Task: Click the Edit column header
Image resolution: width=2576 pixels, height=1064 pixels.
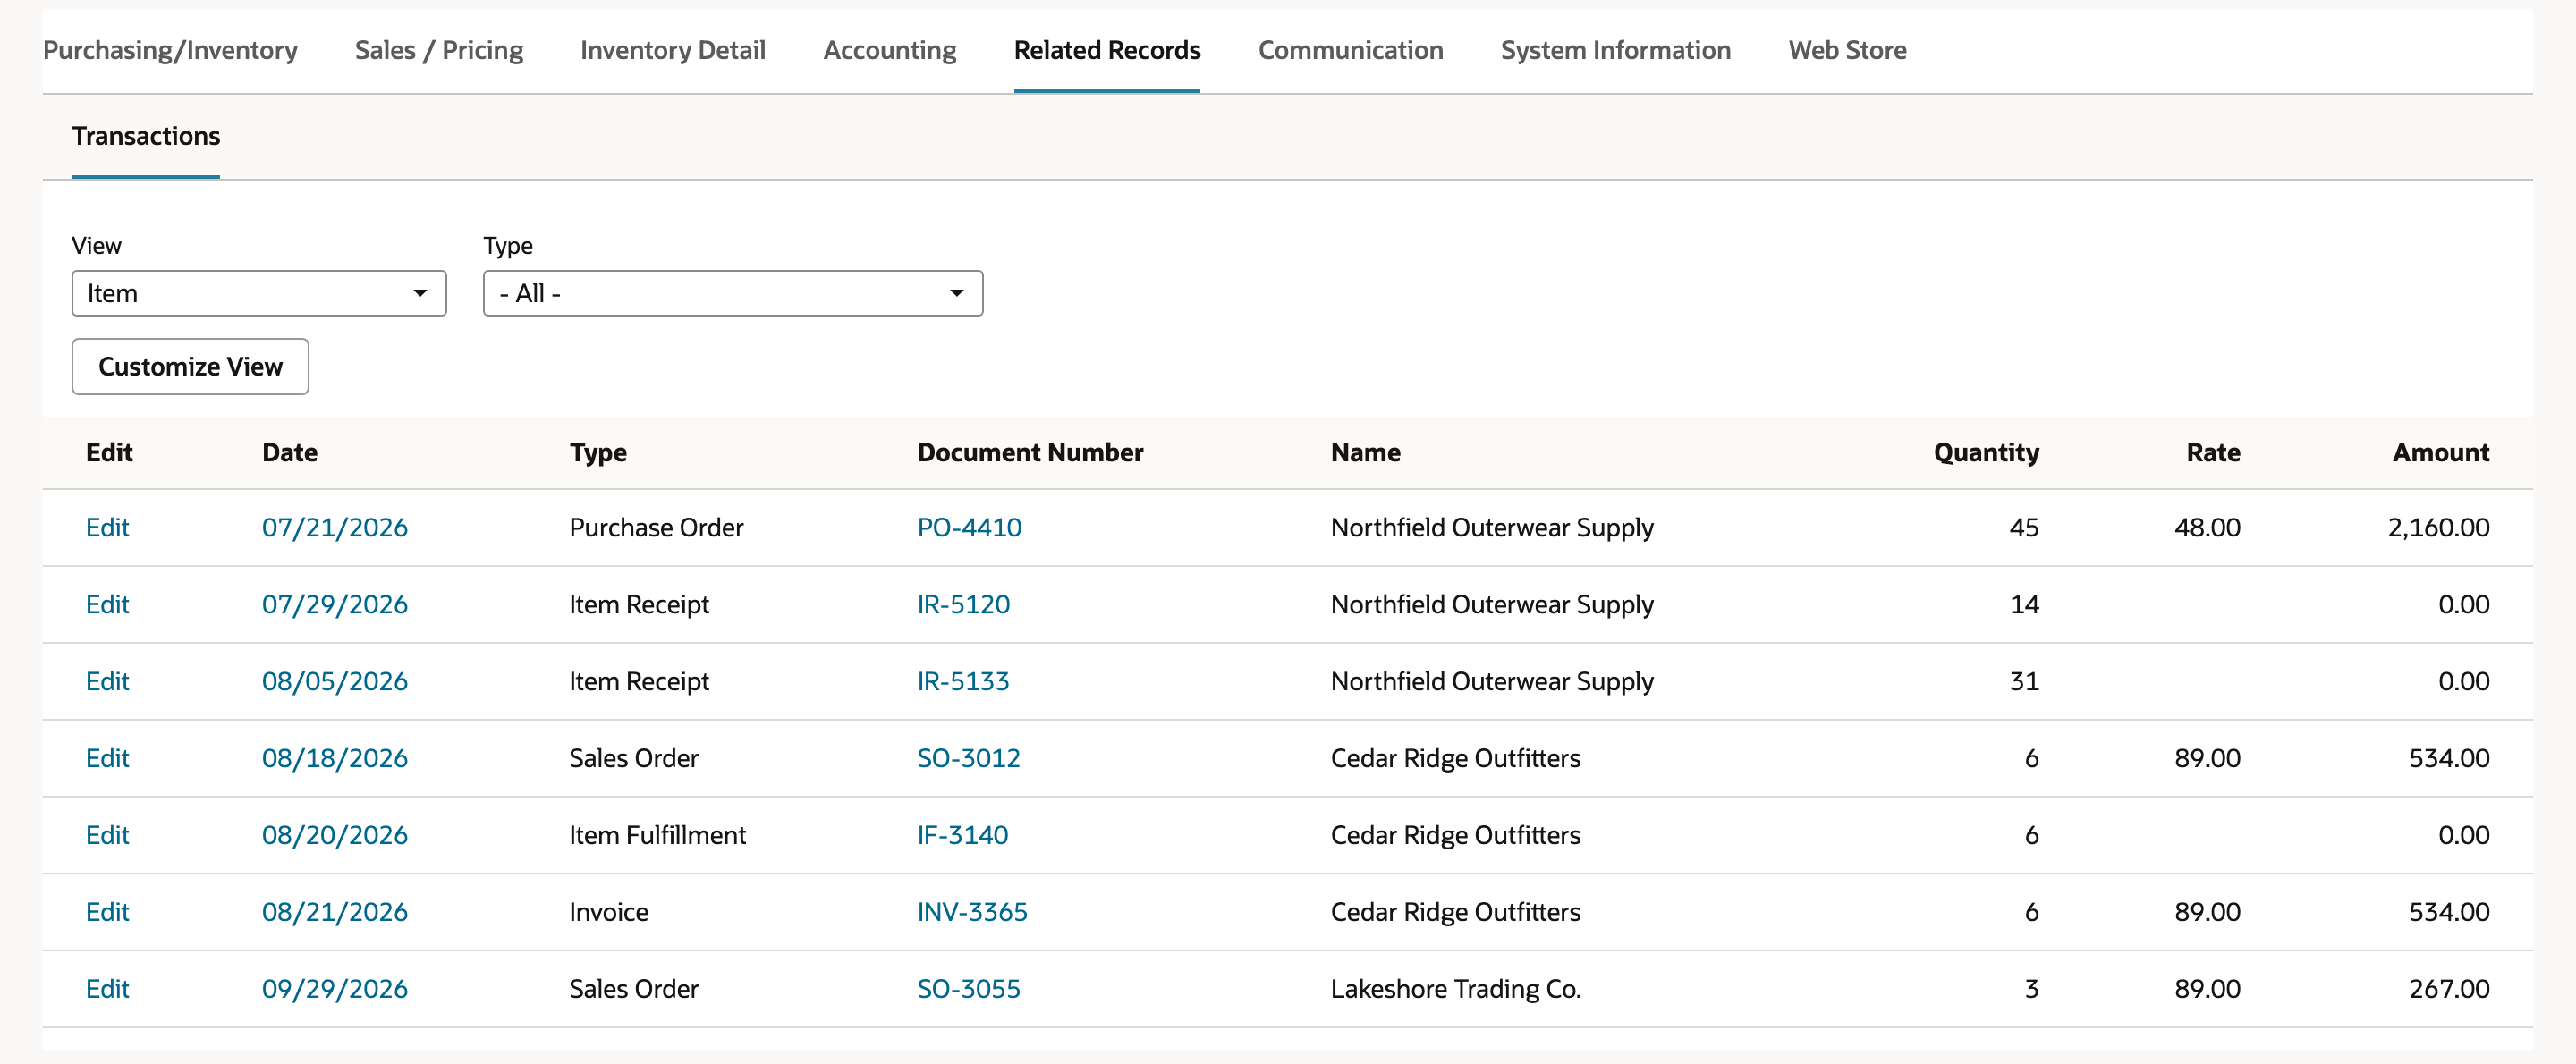Action: [109, 452]
